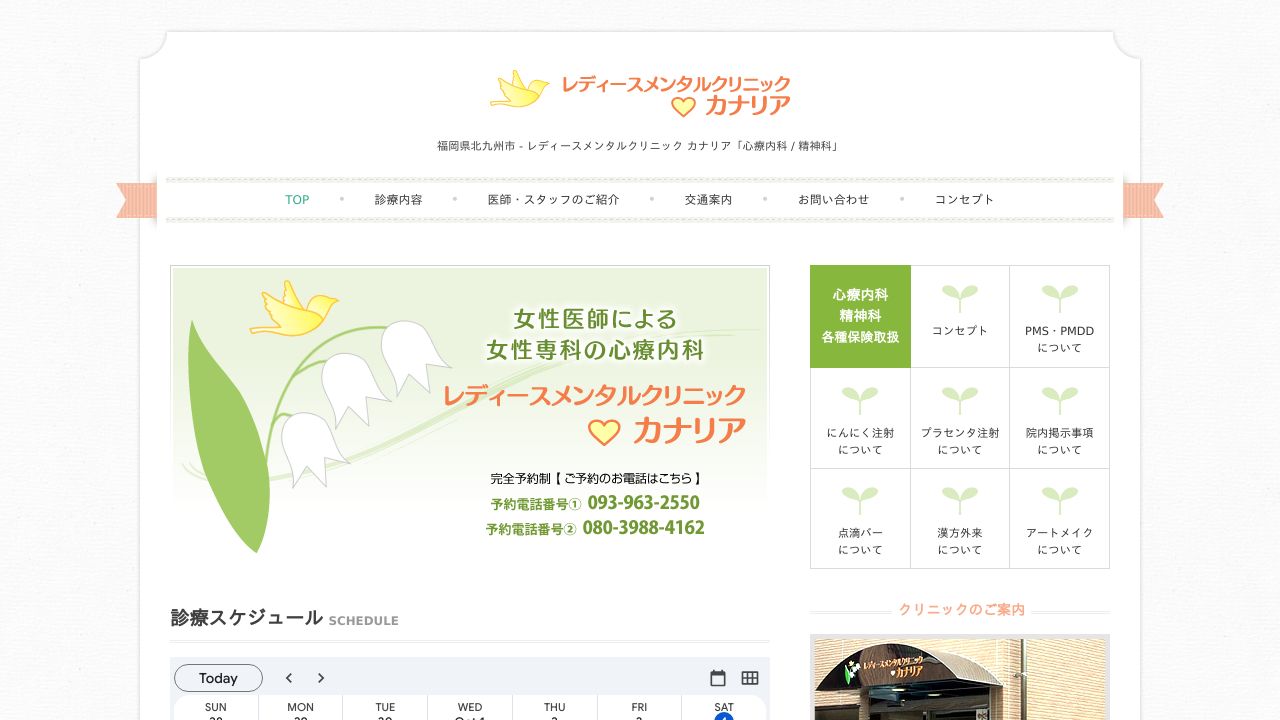
Task: Open the 院内掲示事項 sprout icon tile
Action: pyautogui.click(x=1059, y=418)
